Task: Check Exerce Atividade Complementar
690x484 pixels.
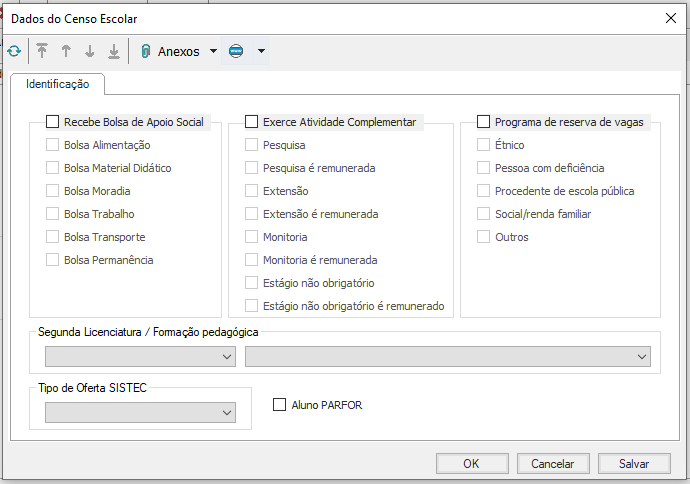Action: 252,122
